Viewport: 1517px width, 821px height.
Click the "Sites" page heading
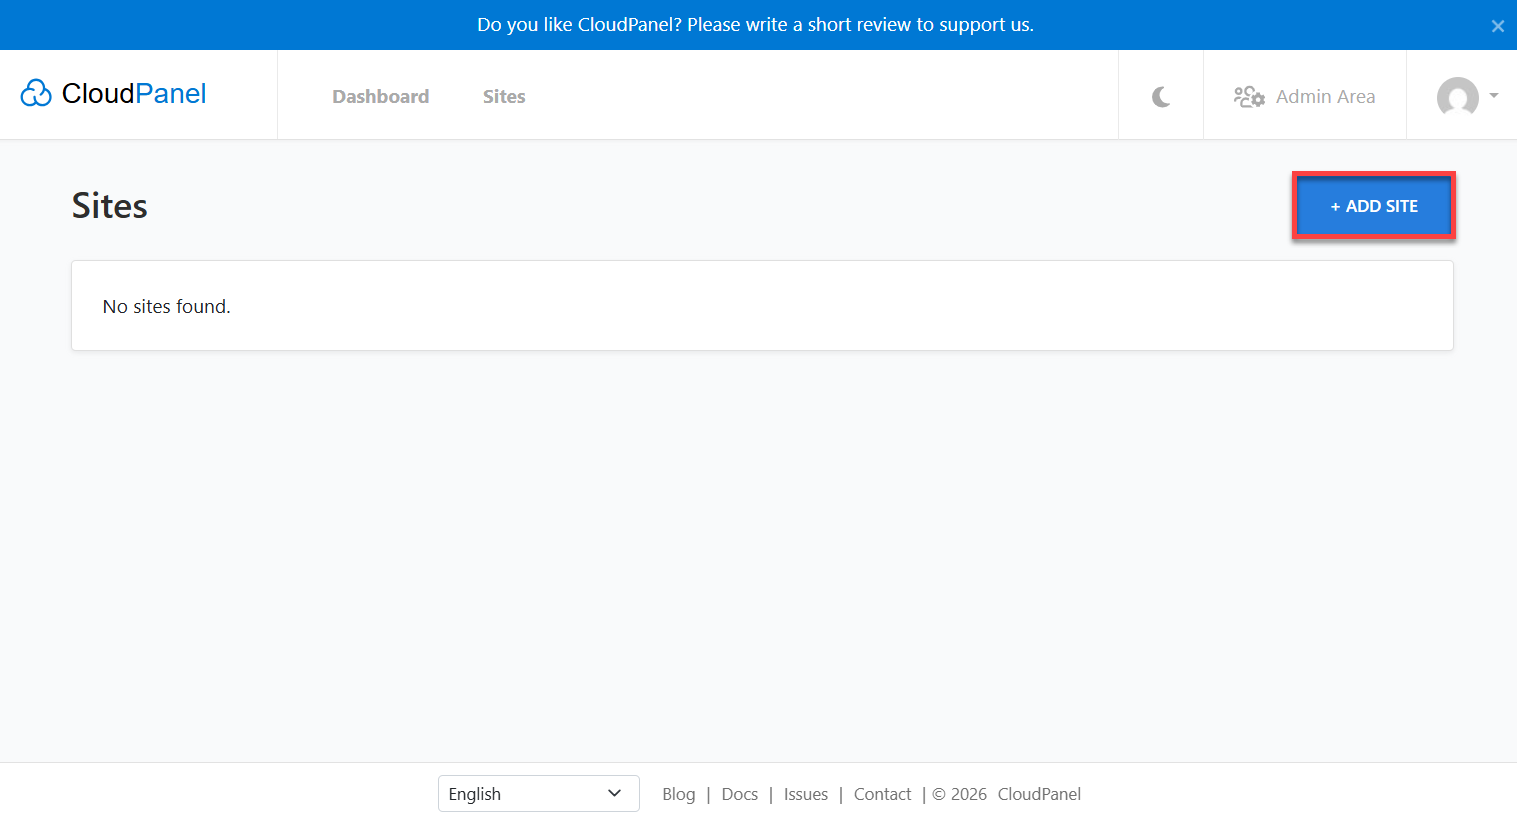point(110,206)
